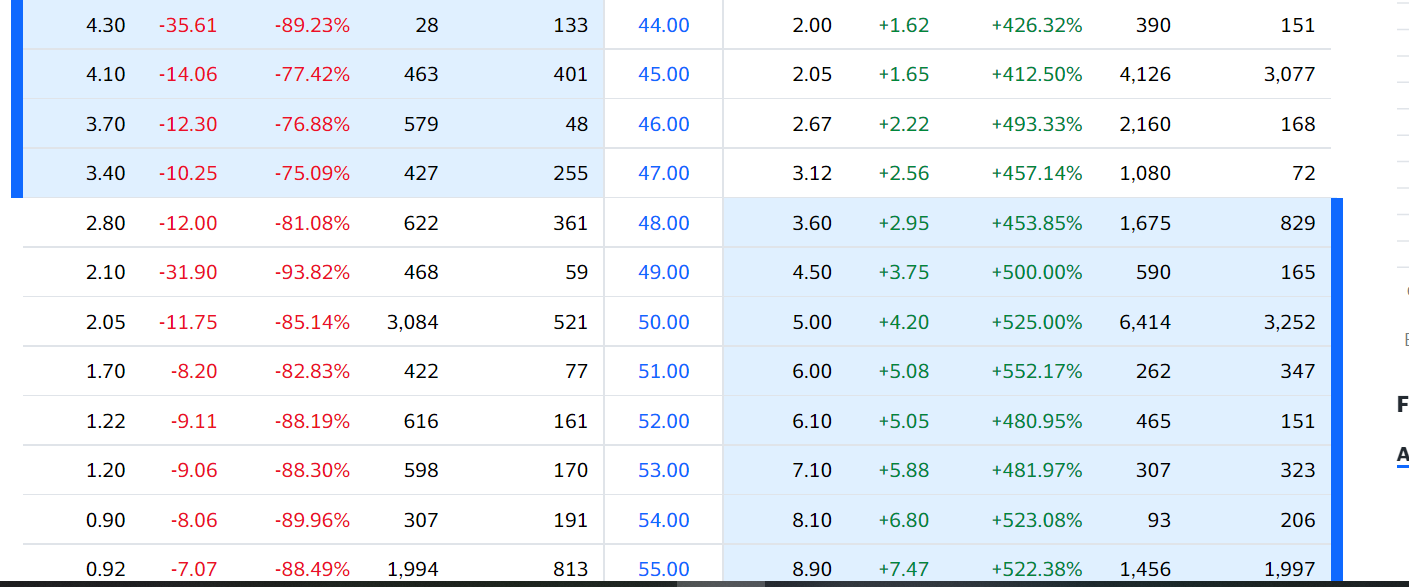This screenshot has width=1409, height=587.
Task: Click put price 7.10
Action: [x=812, y=470]
